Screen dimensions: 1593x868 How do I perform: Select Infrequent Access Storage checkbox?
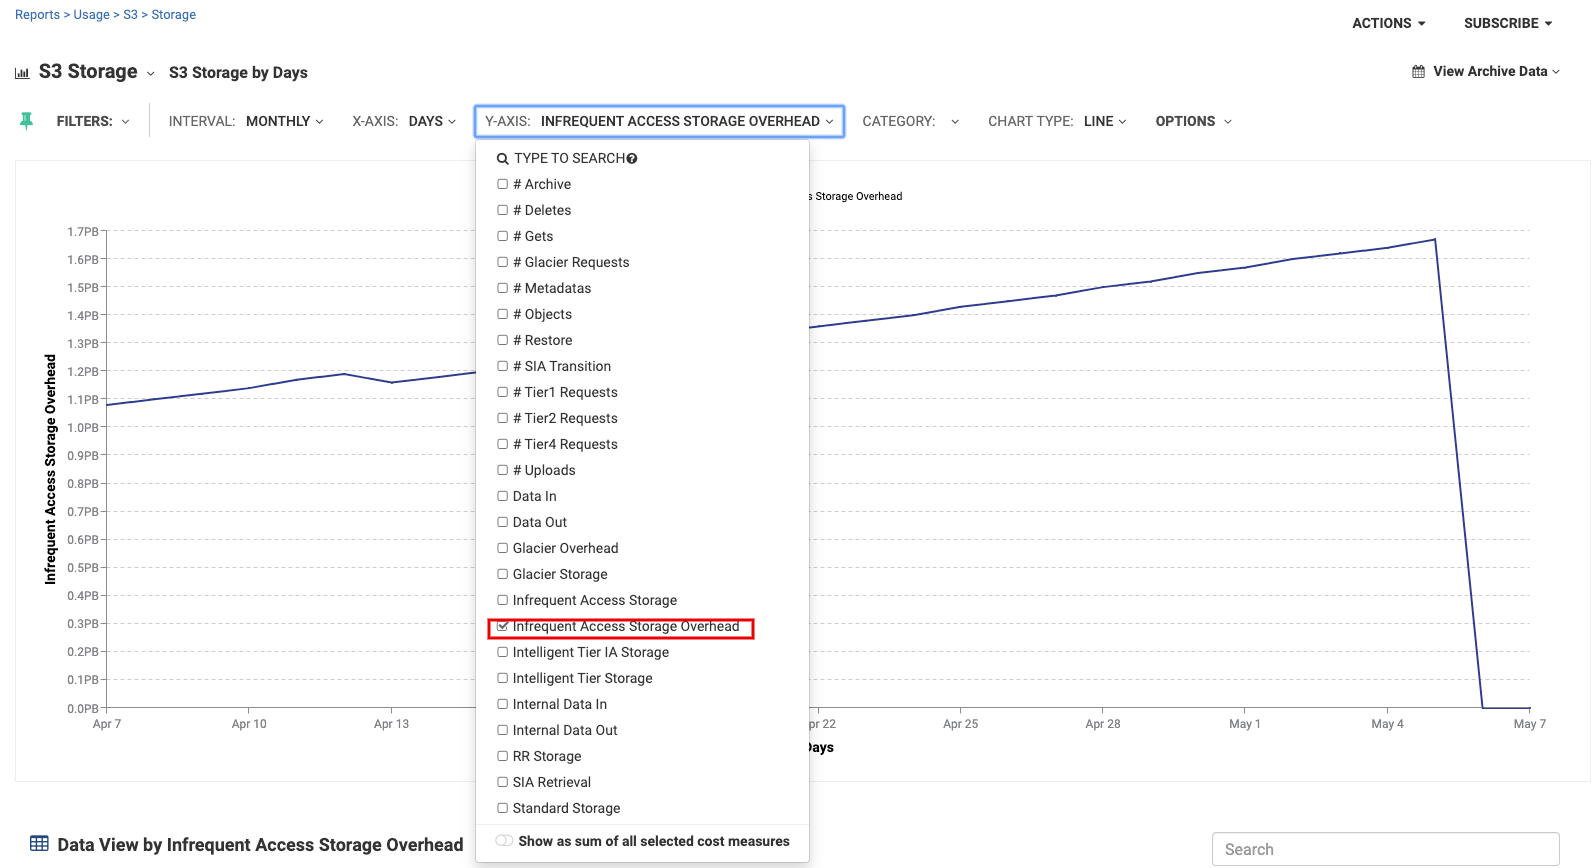pyautogui.click(x=503, y=600)
